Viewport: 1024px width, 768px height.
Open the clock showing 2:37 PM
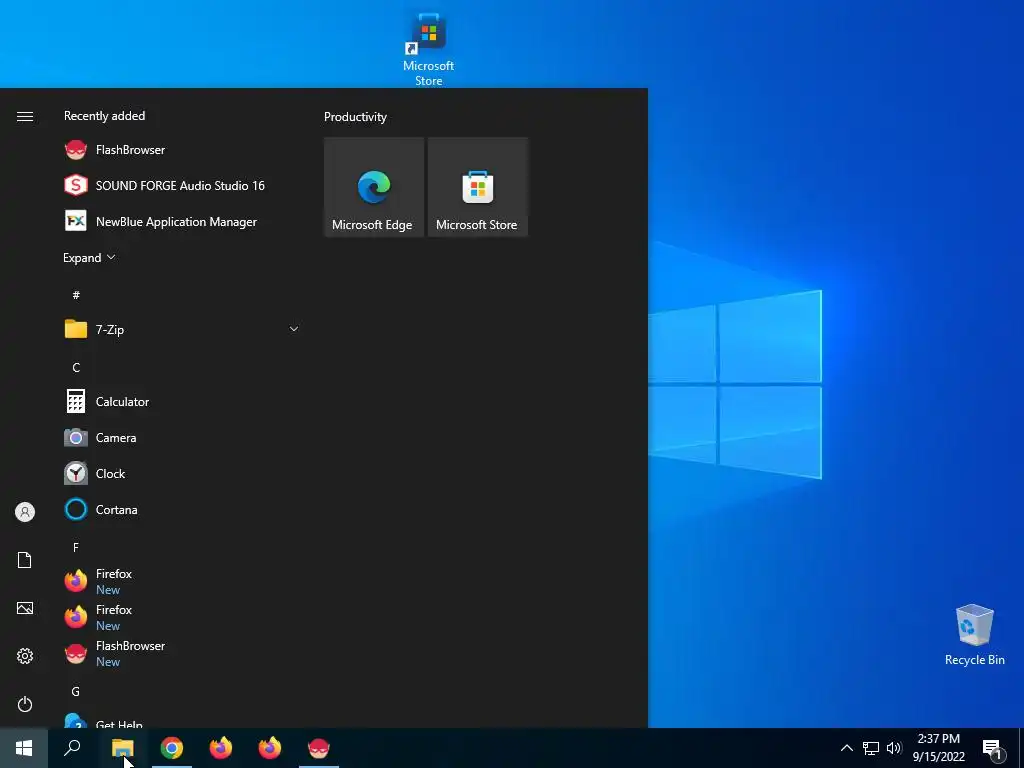point(938,748)
